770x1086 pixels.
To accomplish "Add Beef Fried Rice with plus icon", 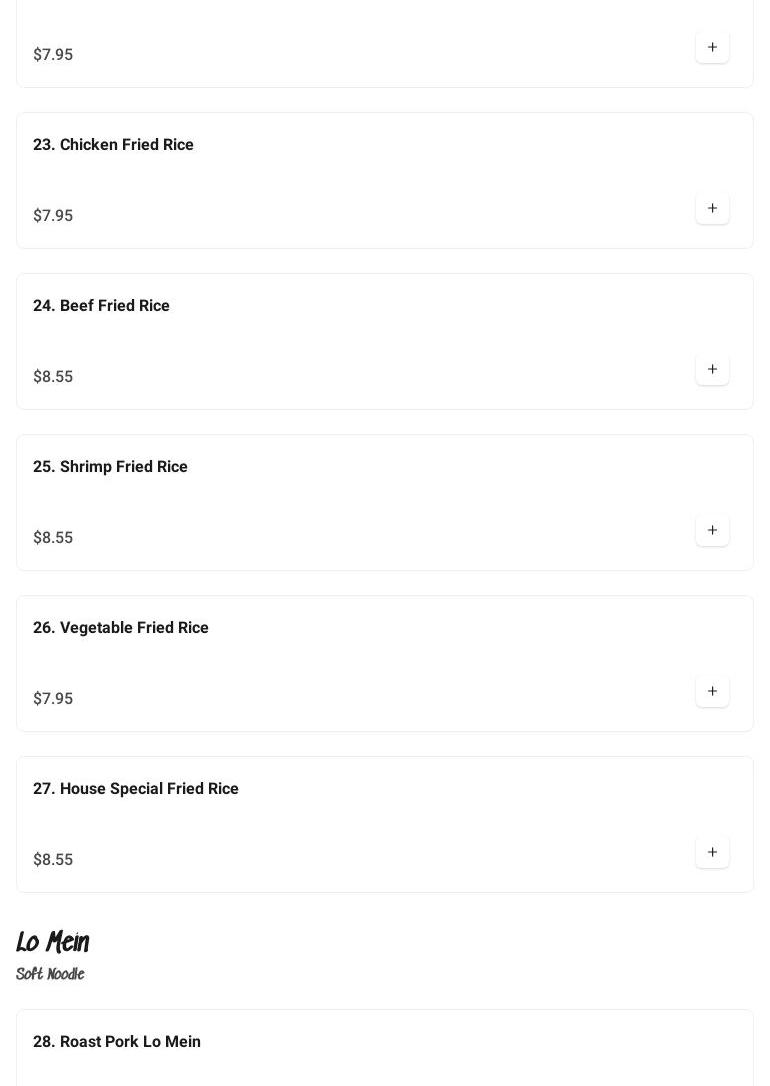I will pos(712,369).
